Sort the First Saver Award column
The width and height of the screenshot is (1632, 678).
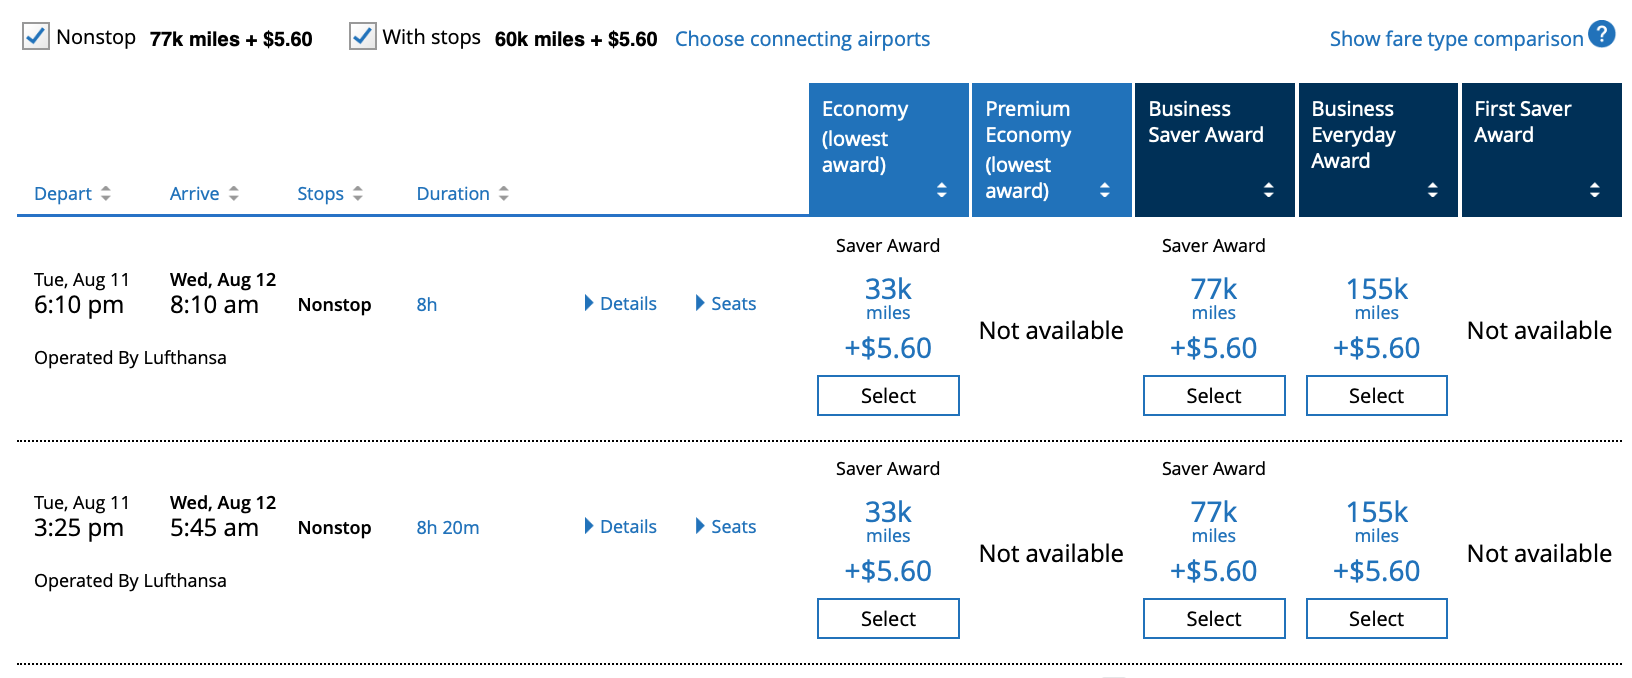point(1594,189)
